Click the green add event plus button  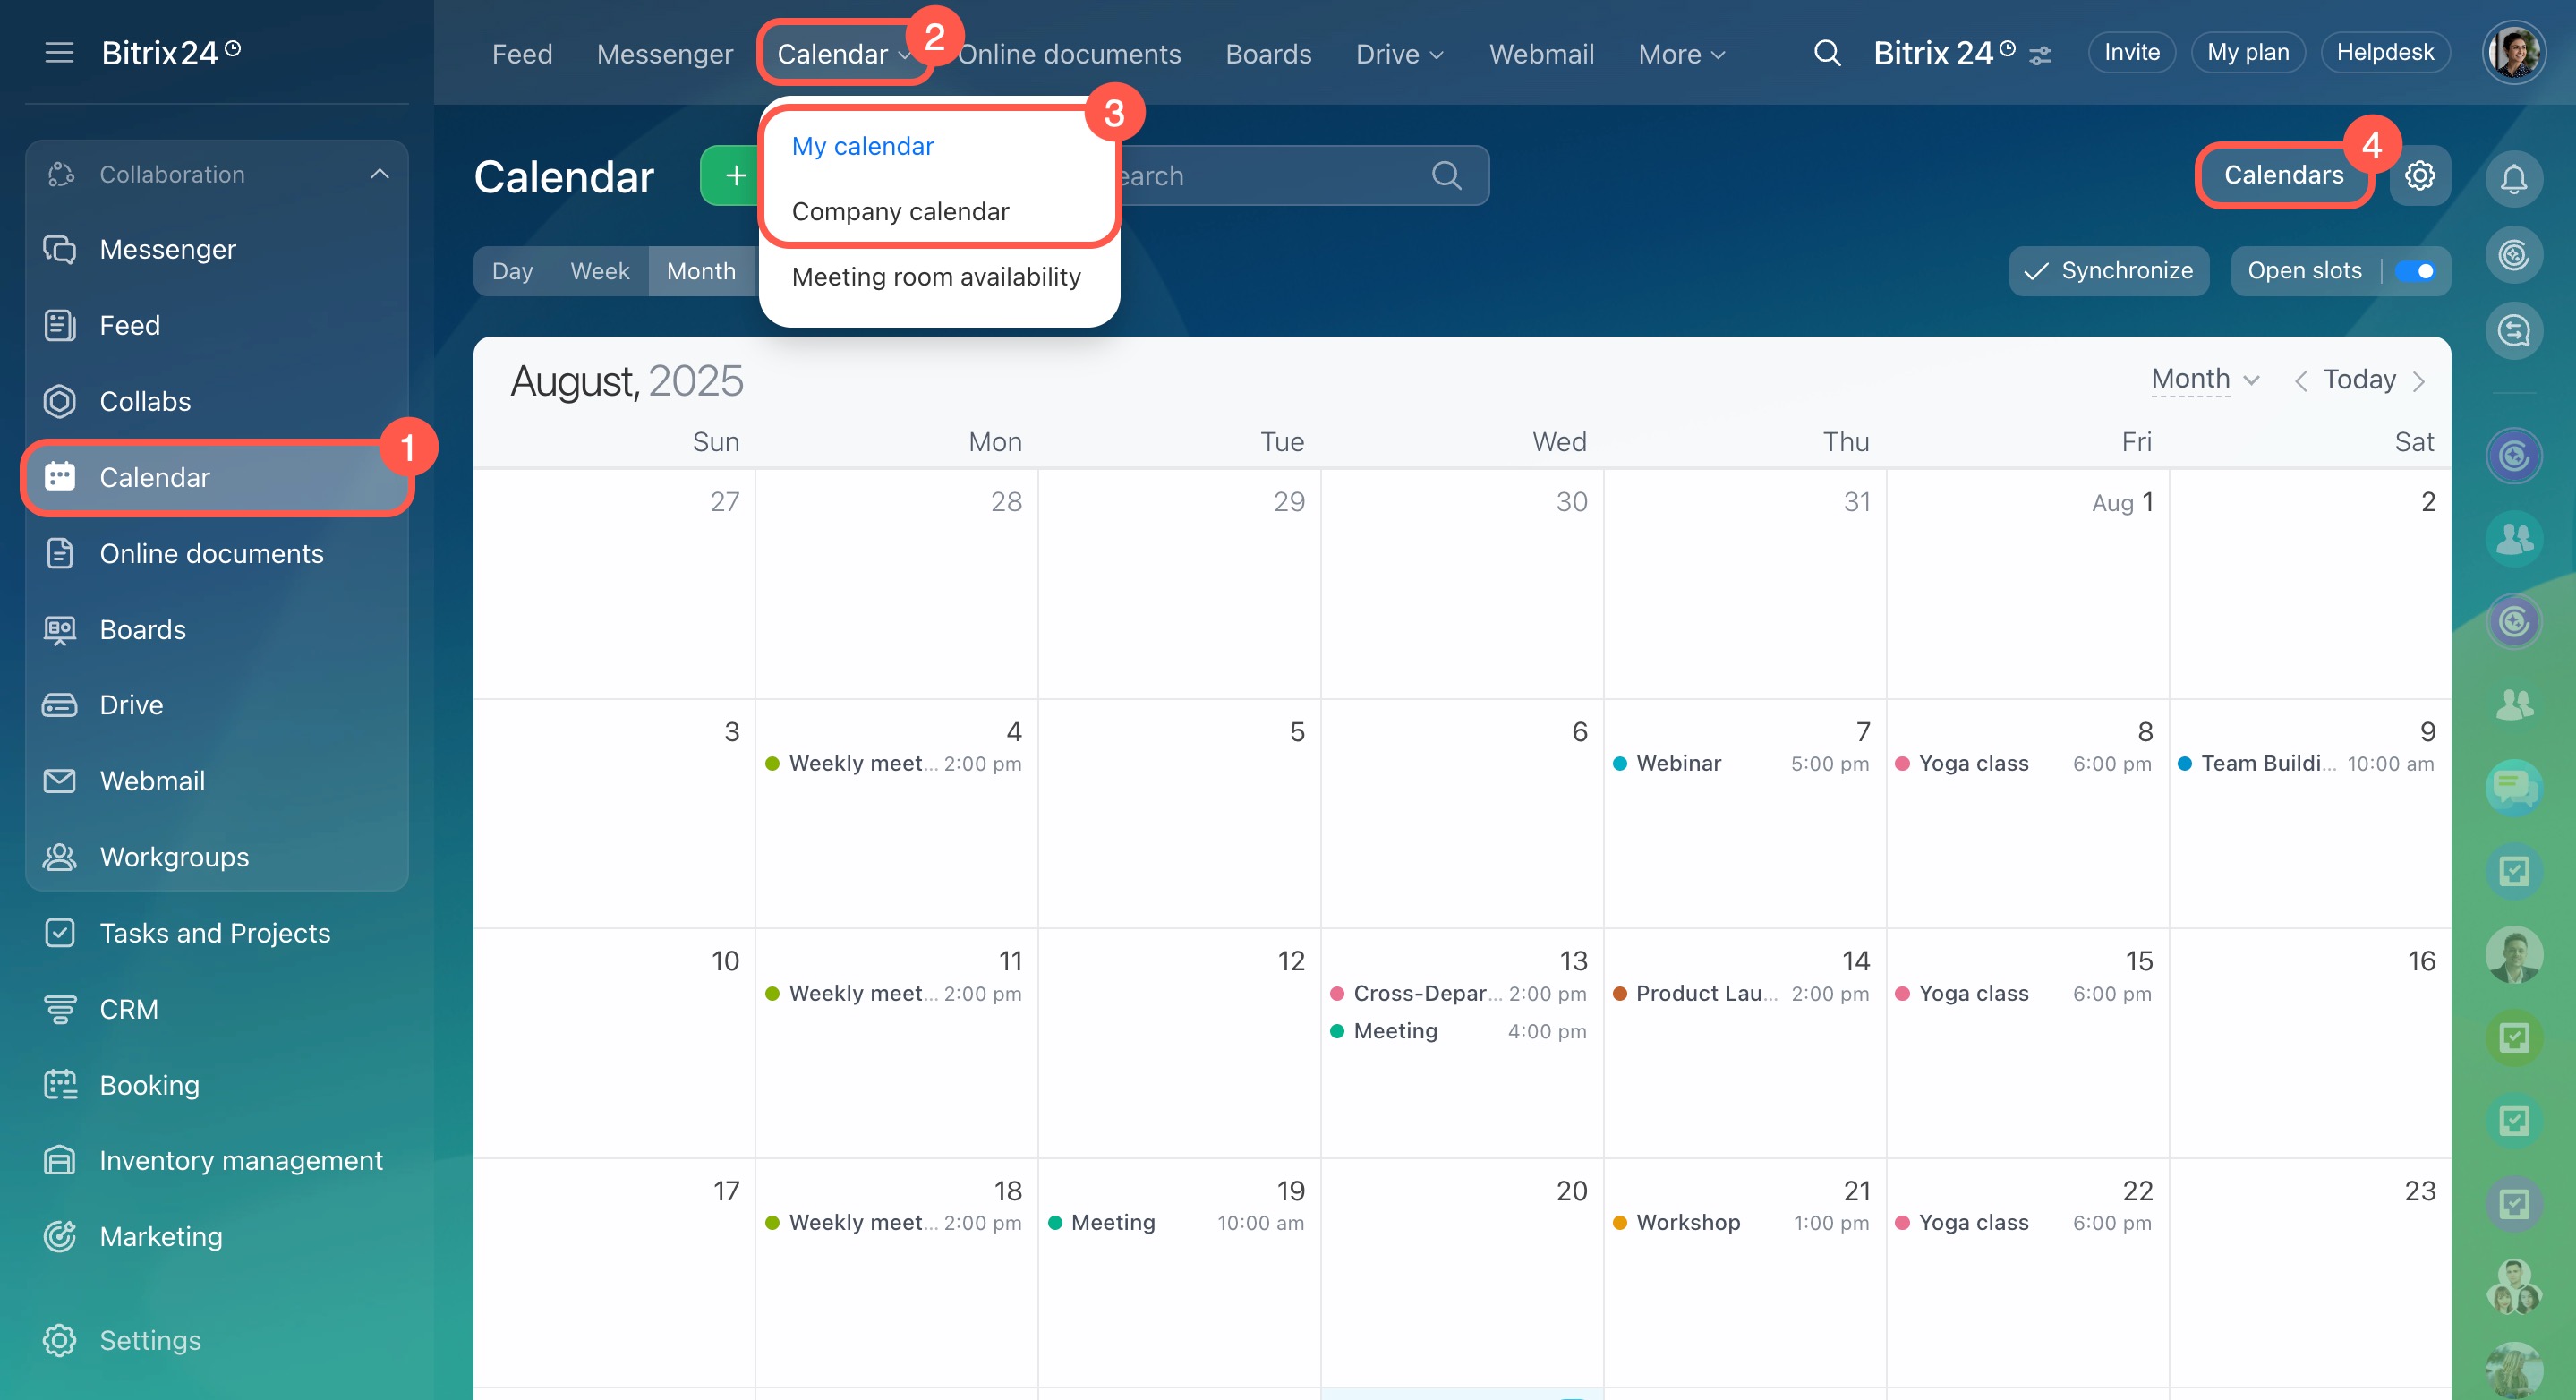[x=735, y=176]
